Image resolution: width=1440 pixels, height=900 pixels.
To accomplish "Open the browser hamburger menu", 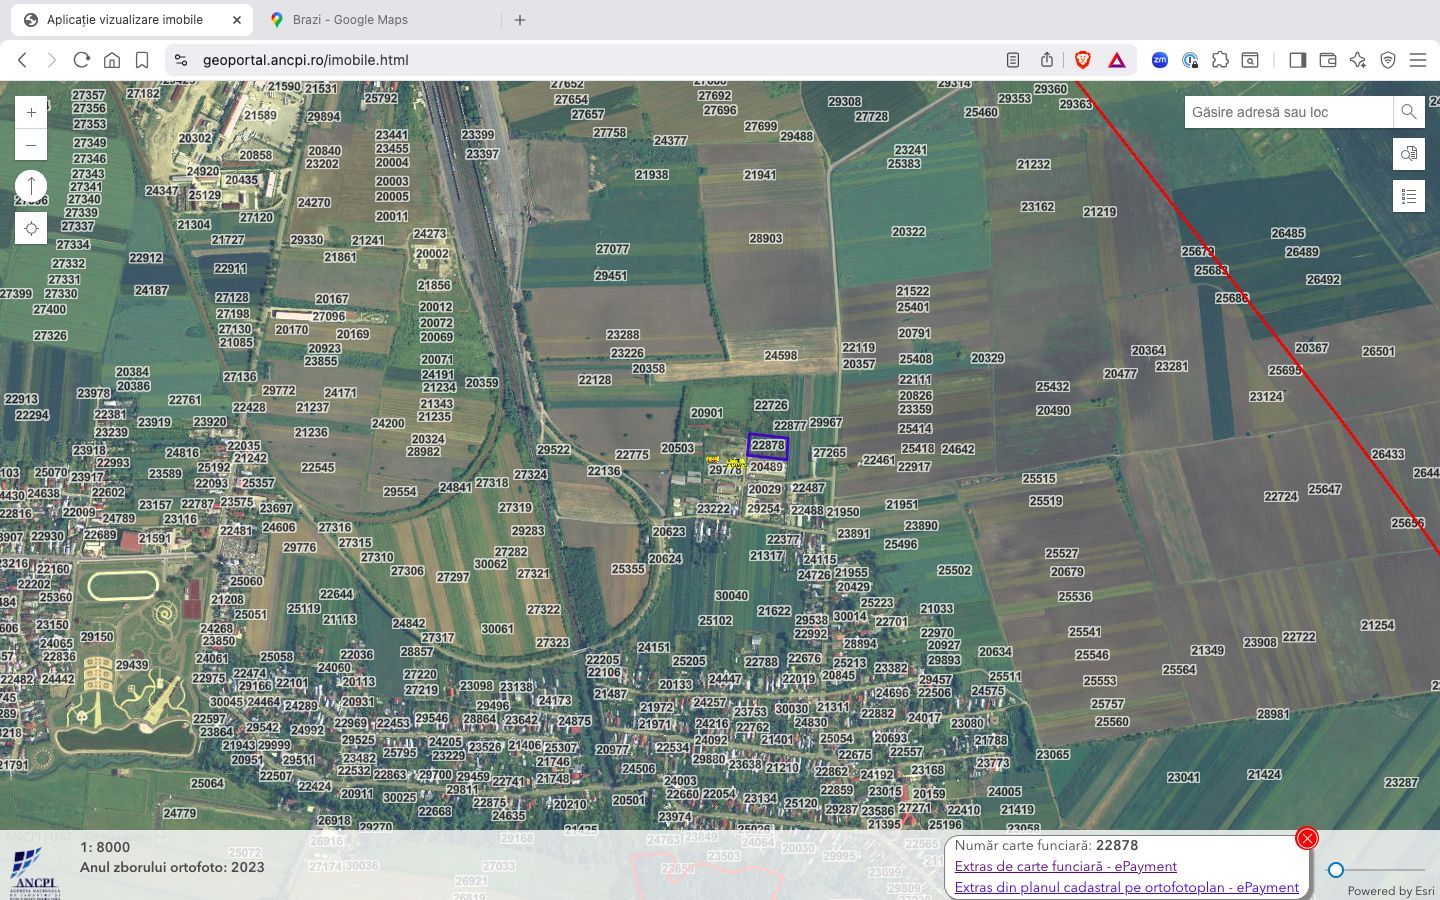I will tap(1419, 59).
